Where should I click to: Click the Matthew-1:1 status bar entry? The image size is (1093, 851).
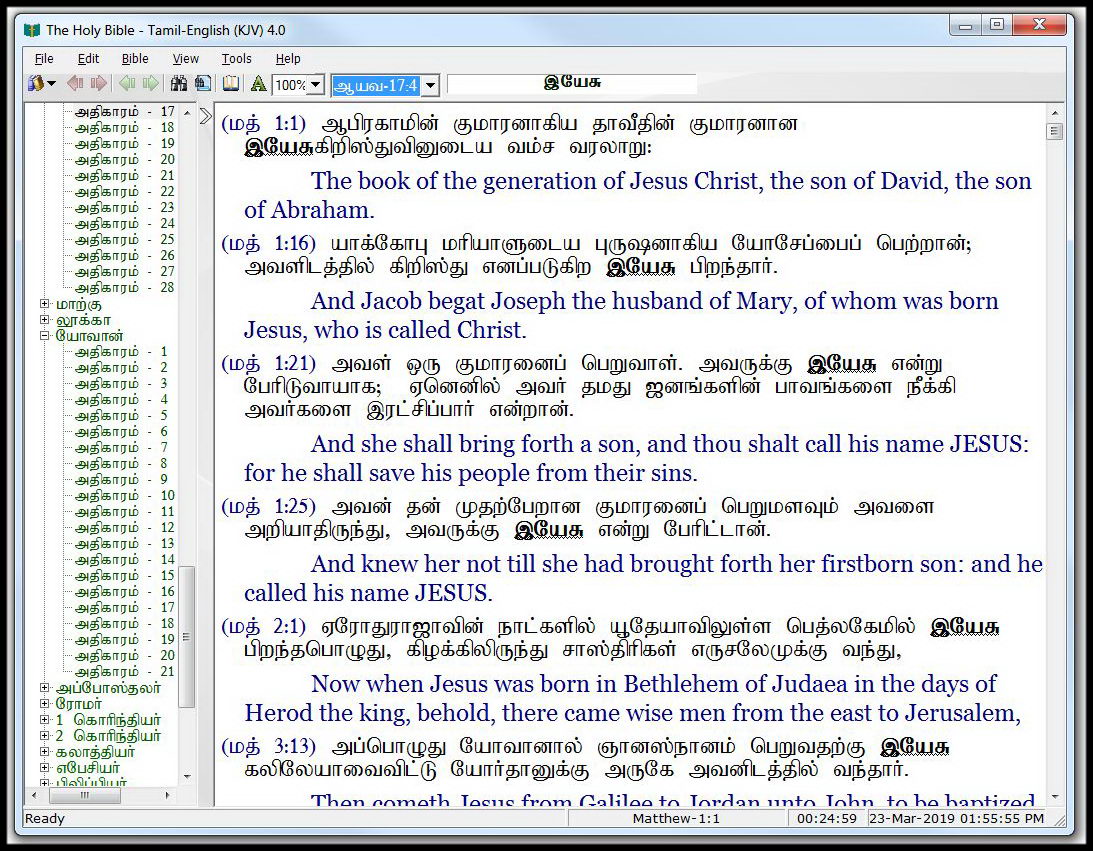[676, 819]
